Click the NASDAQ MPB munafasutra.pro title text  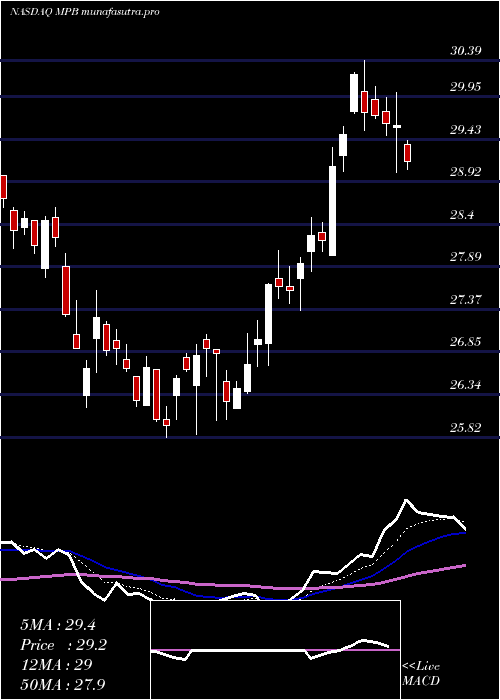(x=85, y=12)
